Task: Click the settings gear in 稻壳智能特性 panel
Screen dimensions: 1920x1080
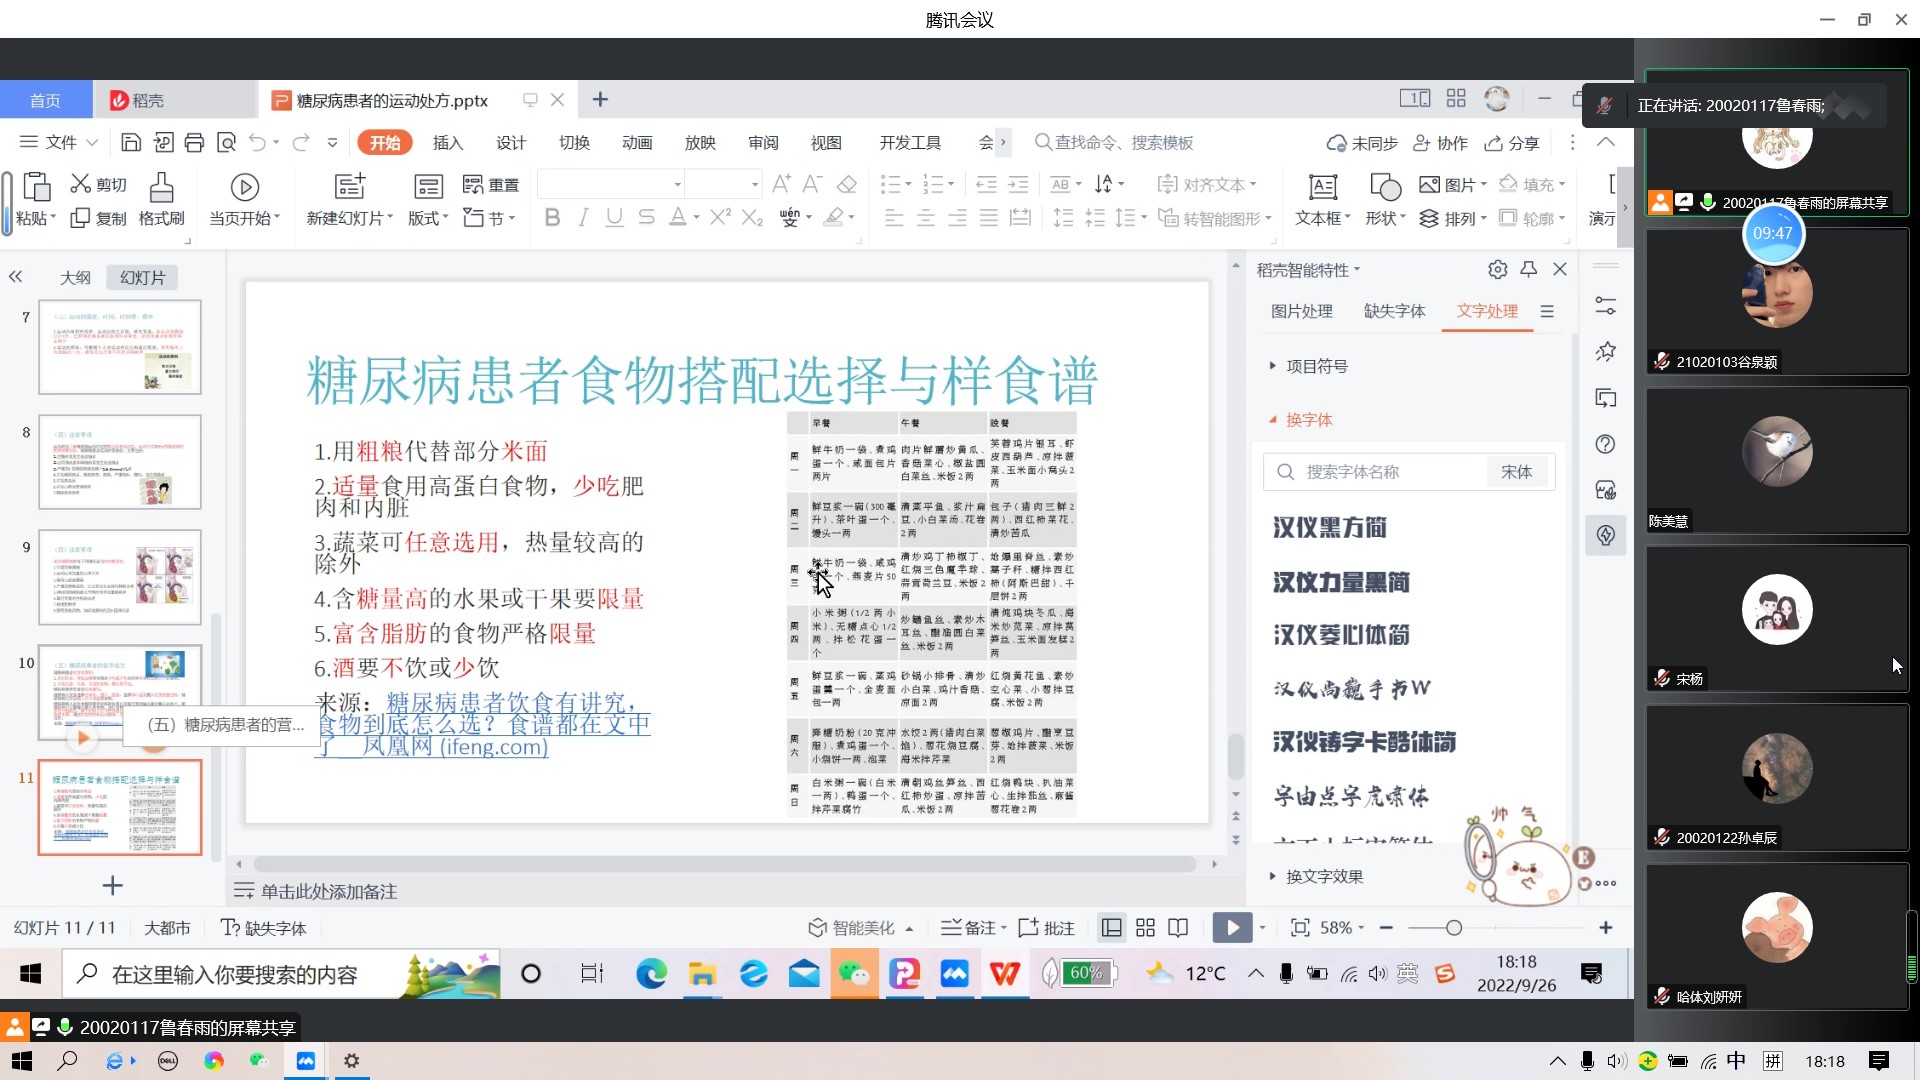Action: [x=1497, y=269]
